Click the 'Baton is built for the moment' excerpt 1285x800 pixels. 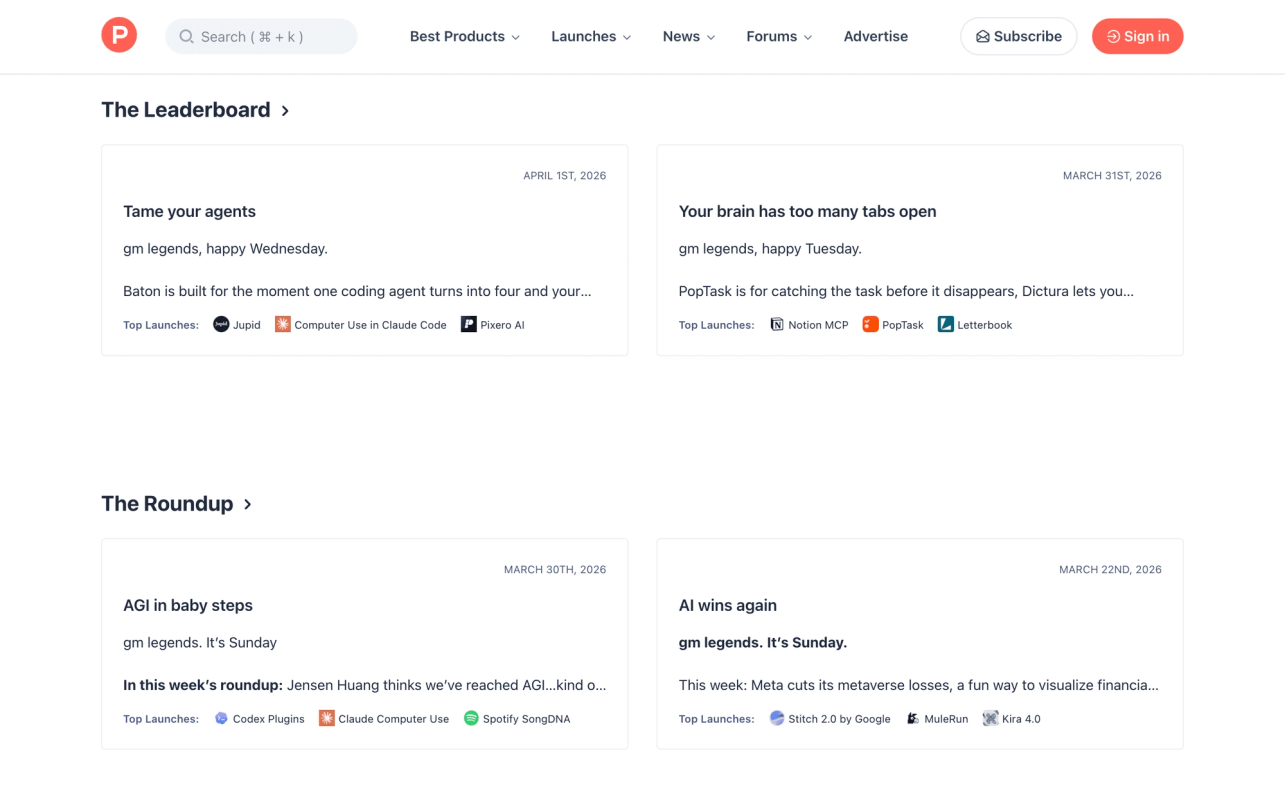357,291
